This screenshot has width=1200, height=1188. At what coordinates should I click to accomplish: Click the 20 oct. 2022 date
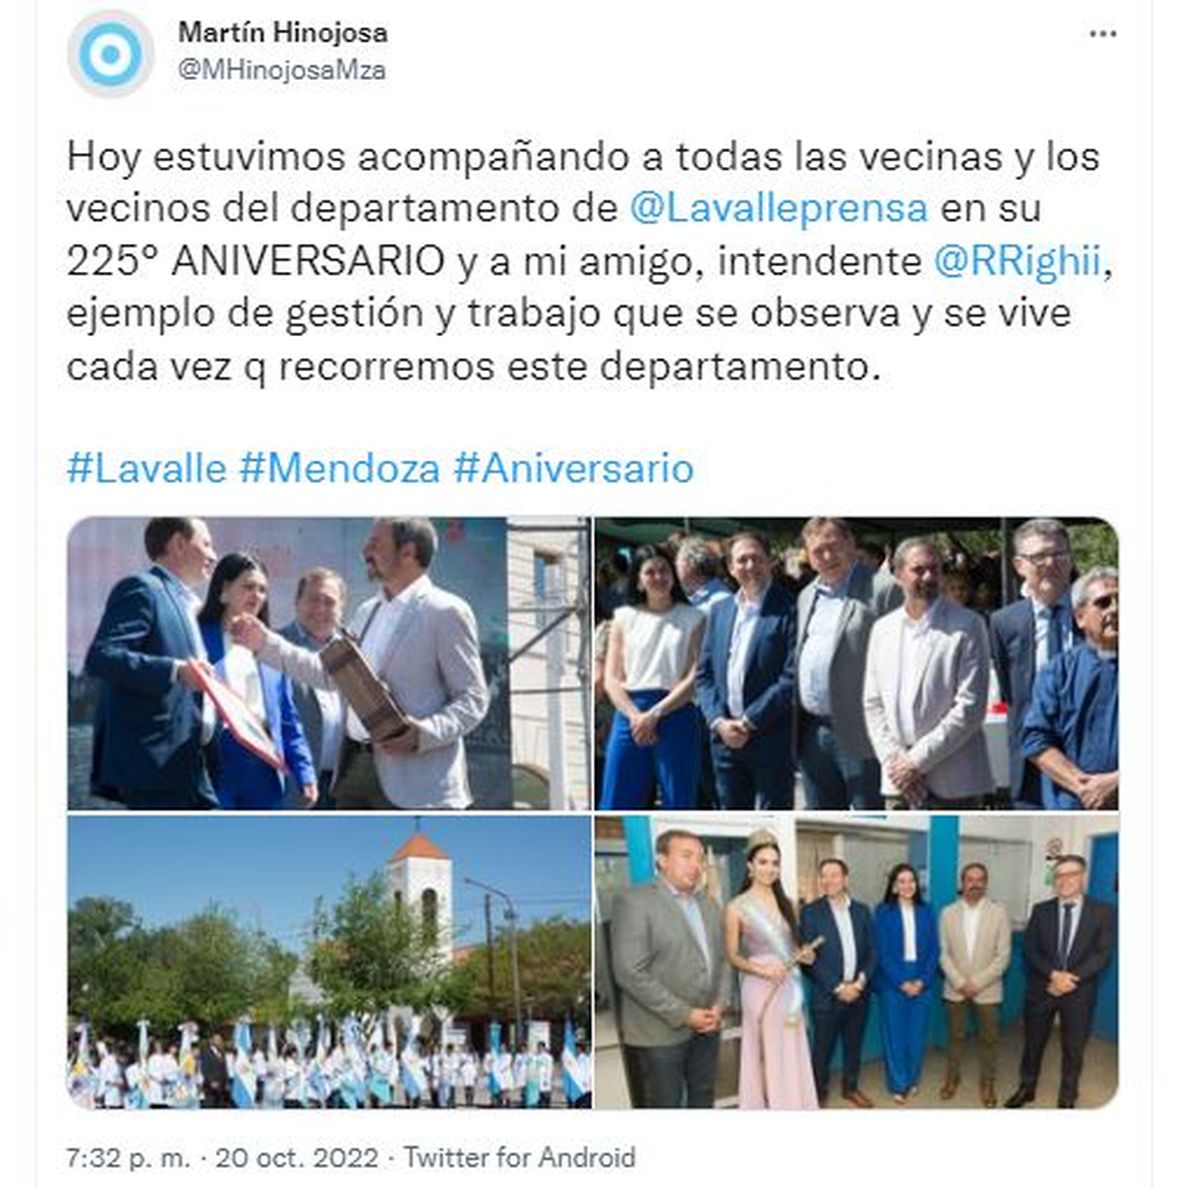[x=297, y=1158]
